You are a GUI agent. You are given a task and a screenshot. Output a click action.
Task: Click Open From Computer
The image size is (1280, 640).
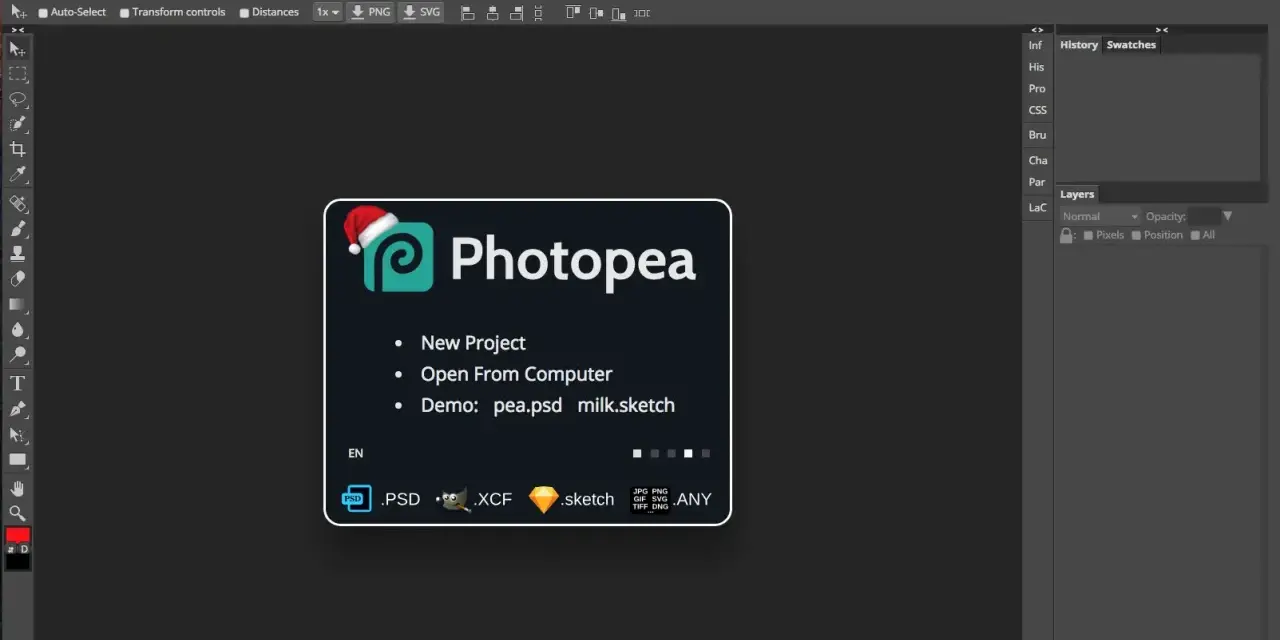coord(516,374)
